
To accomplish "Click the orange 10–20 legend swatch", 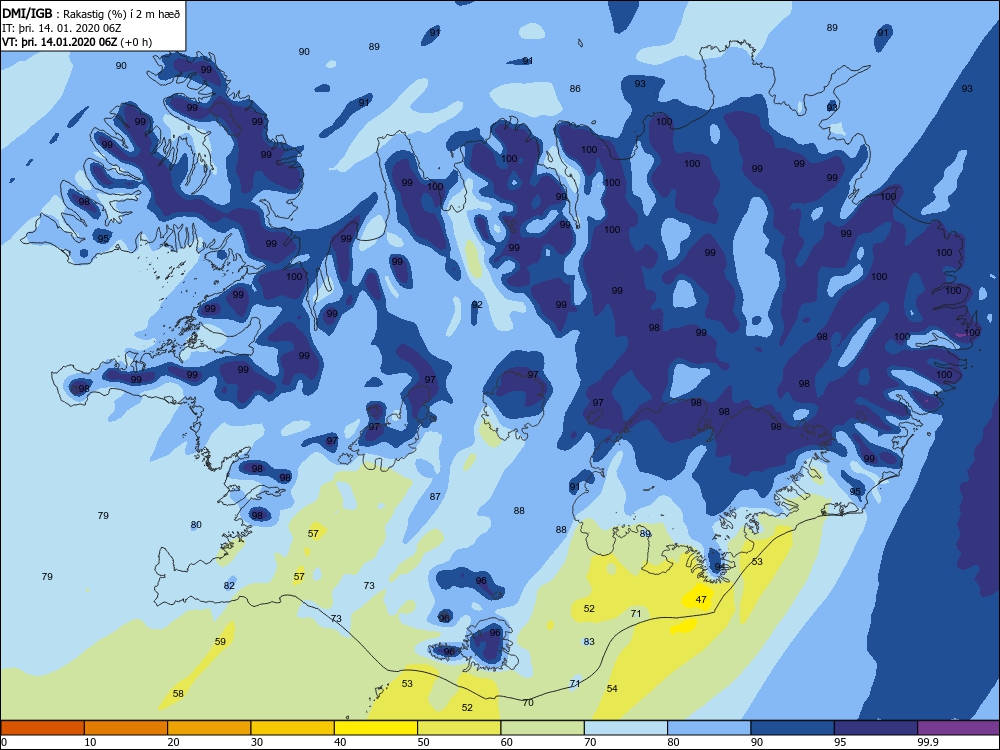I will pos(126,728).
